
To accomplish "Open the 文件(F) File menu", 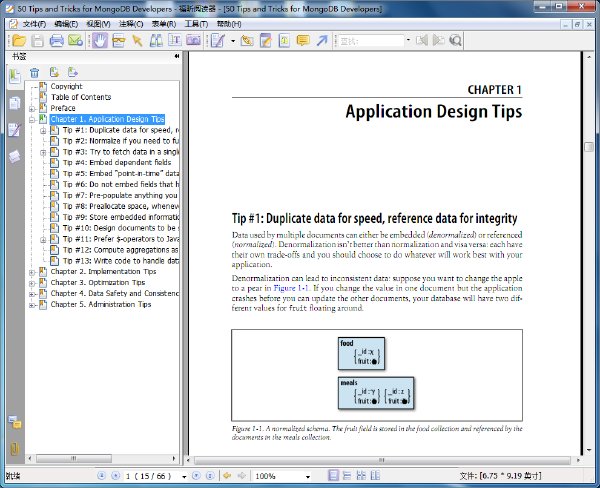I will (34, 24).
